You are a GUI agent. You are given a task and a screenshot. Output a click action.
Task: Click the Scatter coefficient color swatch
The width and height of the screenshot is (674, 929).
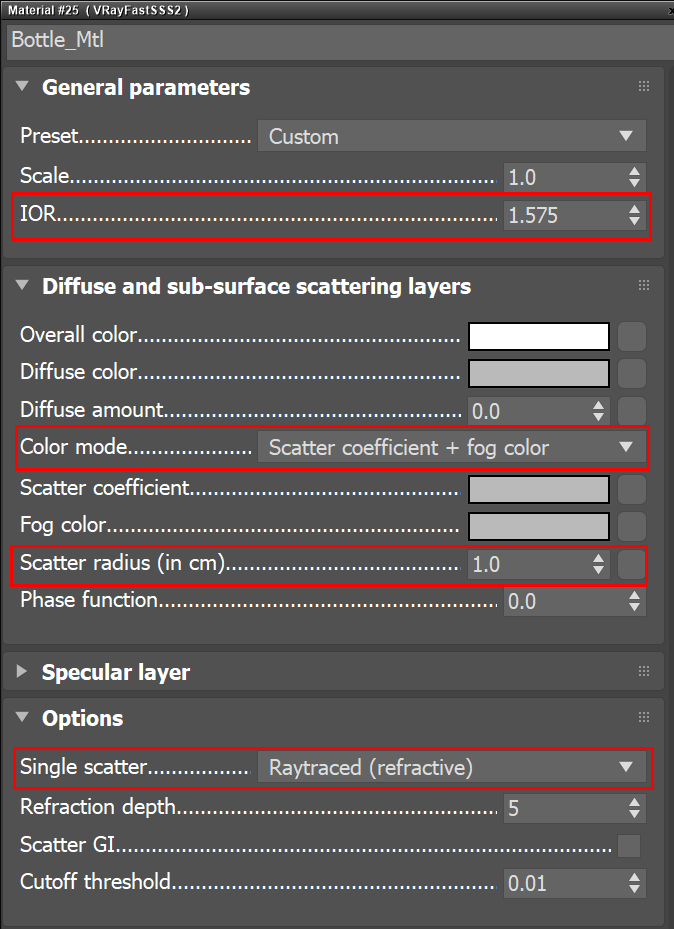pyautogui.click(x=539, y=489)
